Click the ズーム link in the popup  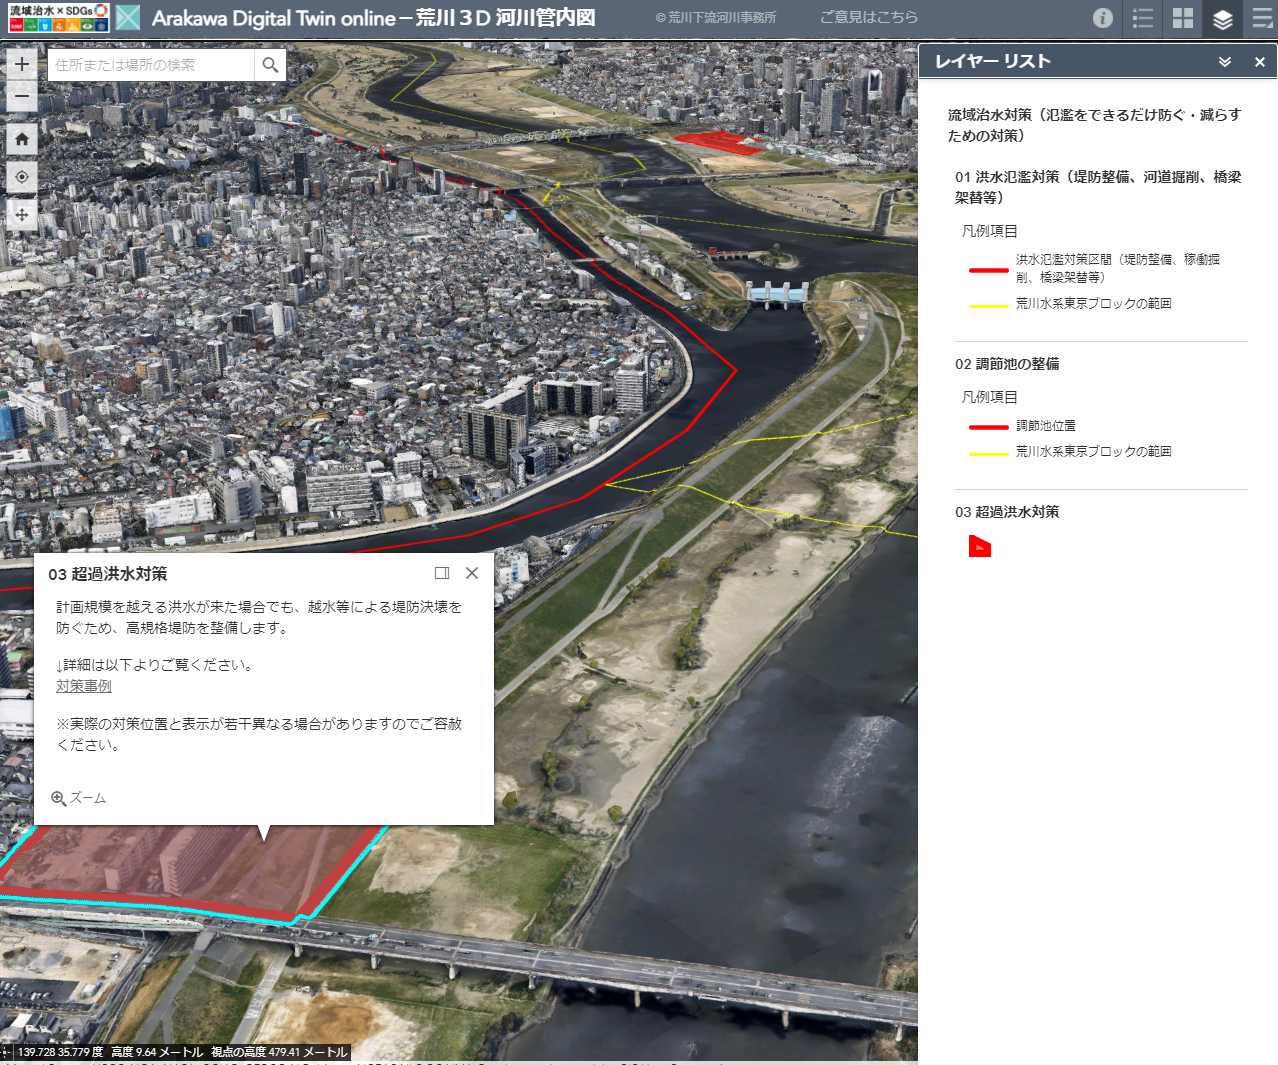86,798
